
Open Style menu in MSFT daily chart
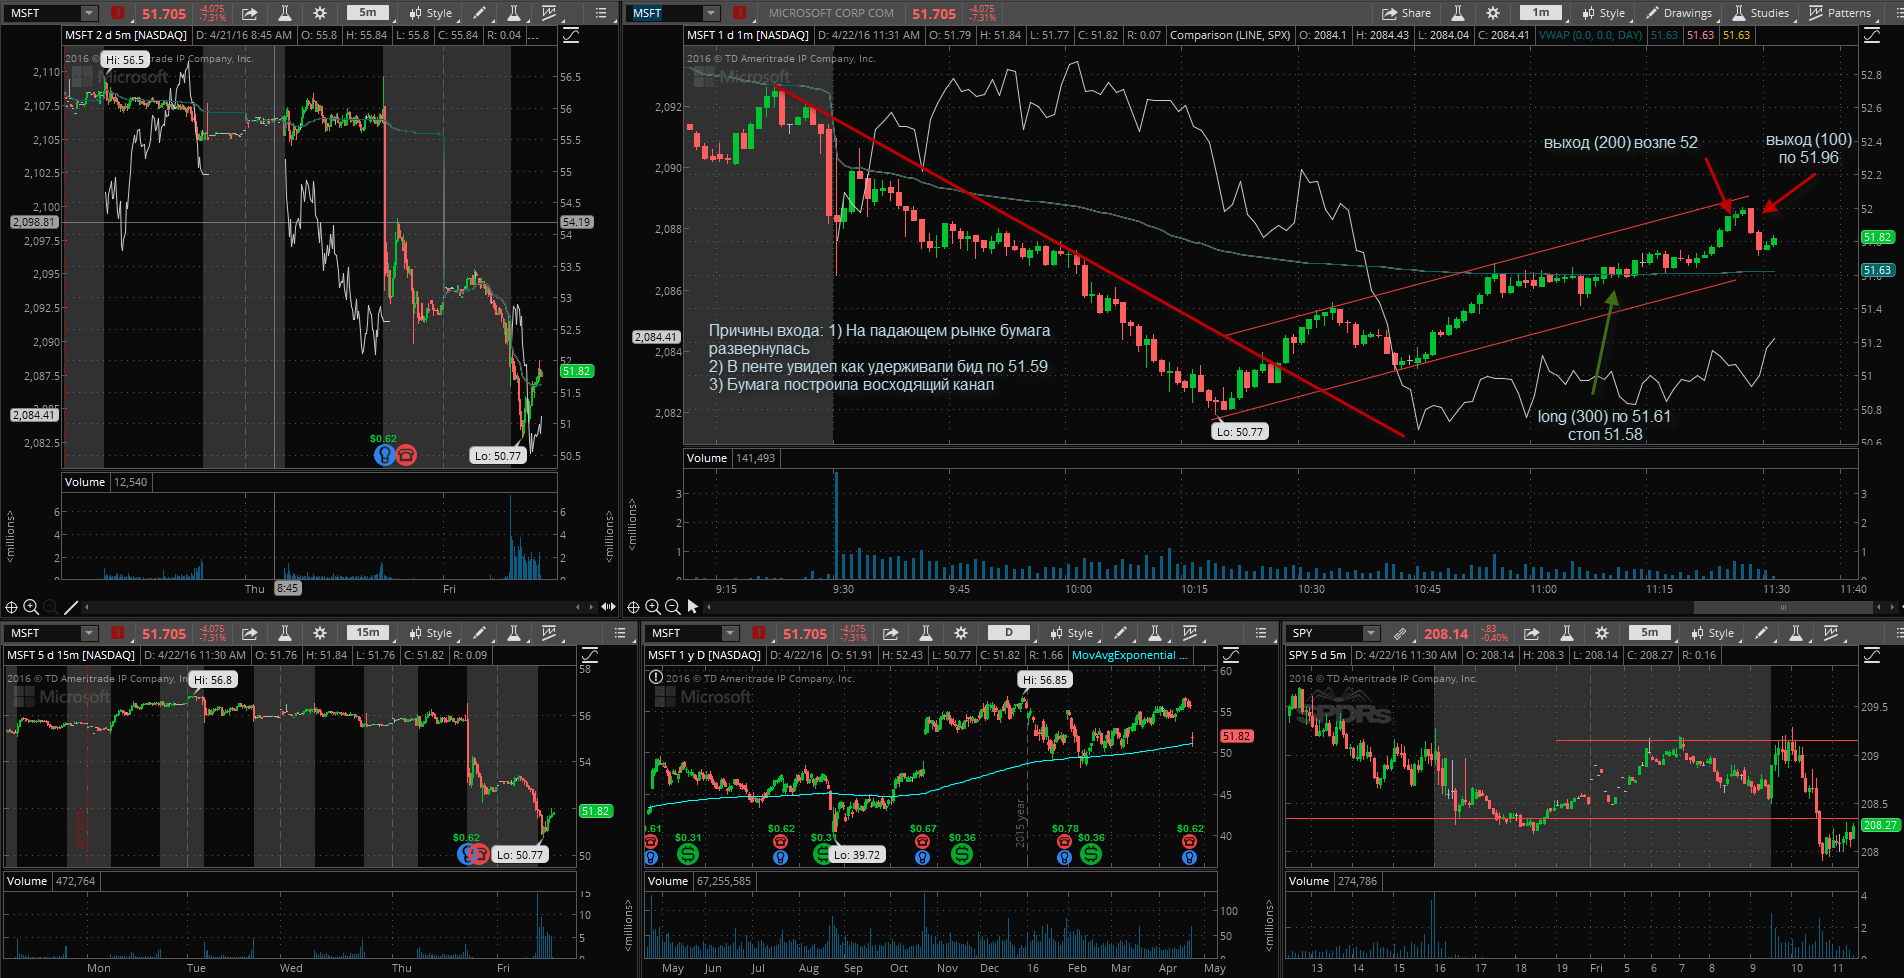[1071, 633]
